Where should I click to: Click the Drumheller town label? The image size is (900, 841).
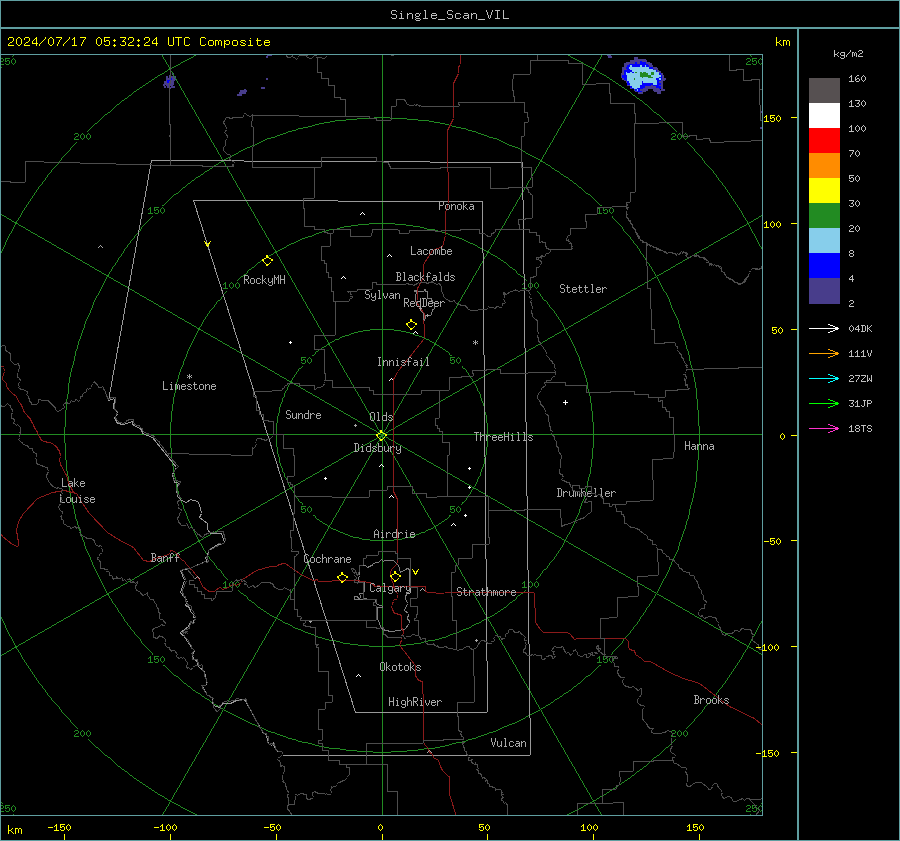tap(586, 493)
